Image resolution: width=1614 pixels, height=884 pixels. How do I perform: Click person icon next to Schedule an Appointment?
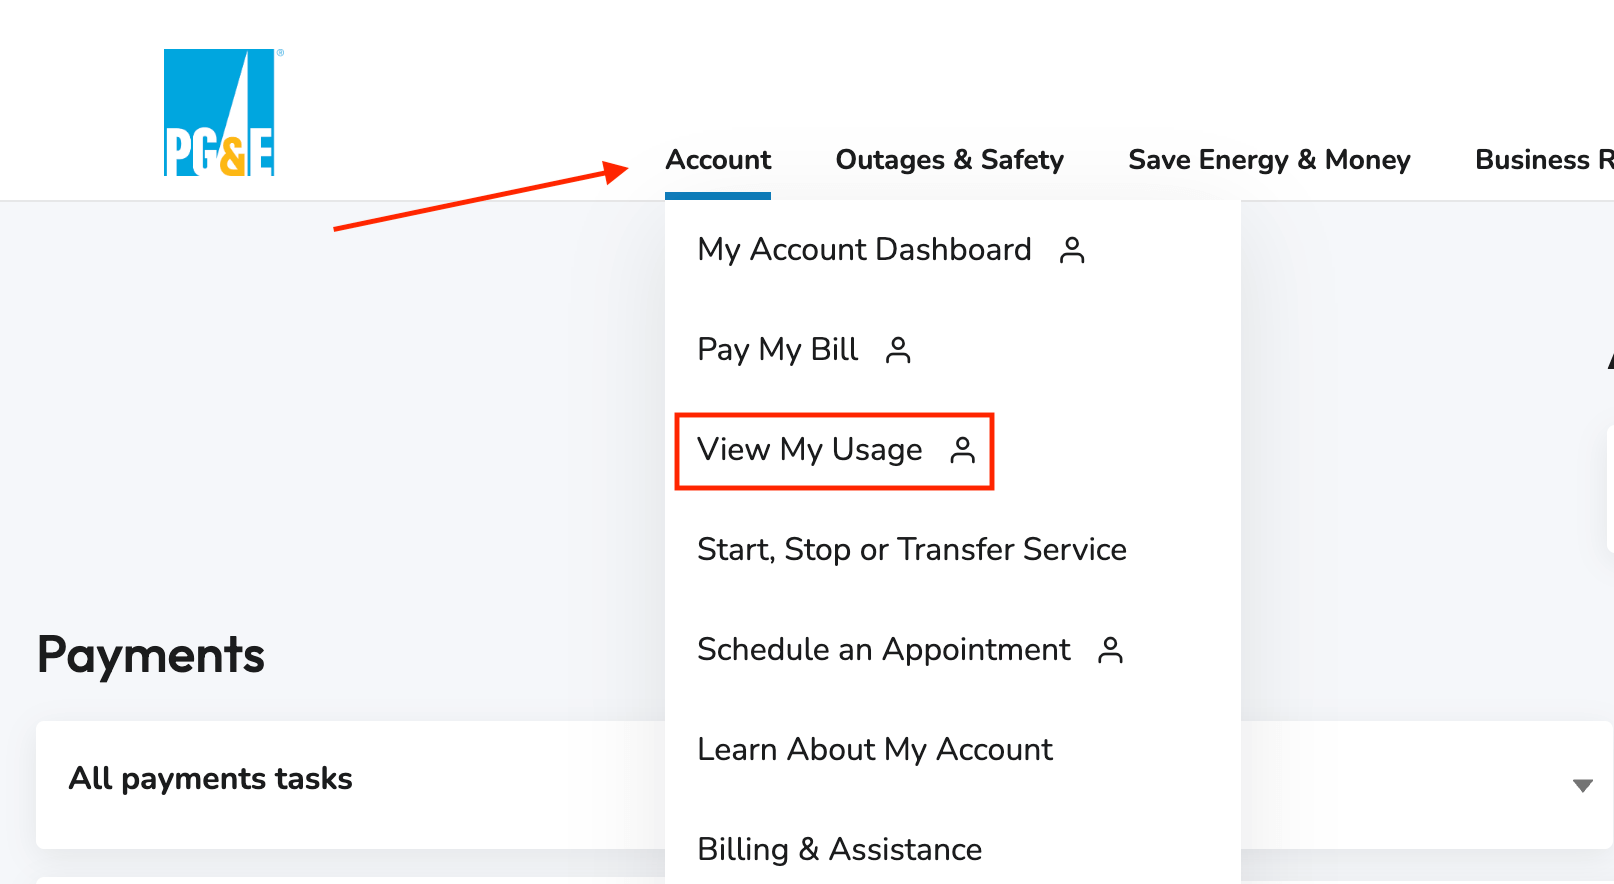[x=1110, y=650]
